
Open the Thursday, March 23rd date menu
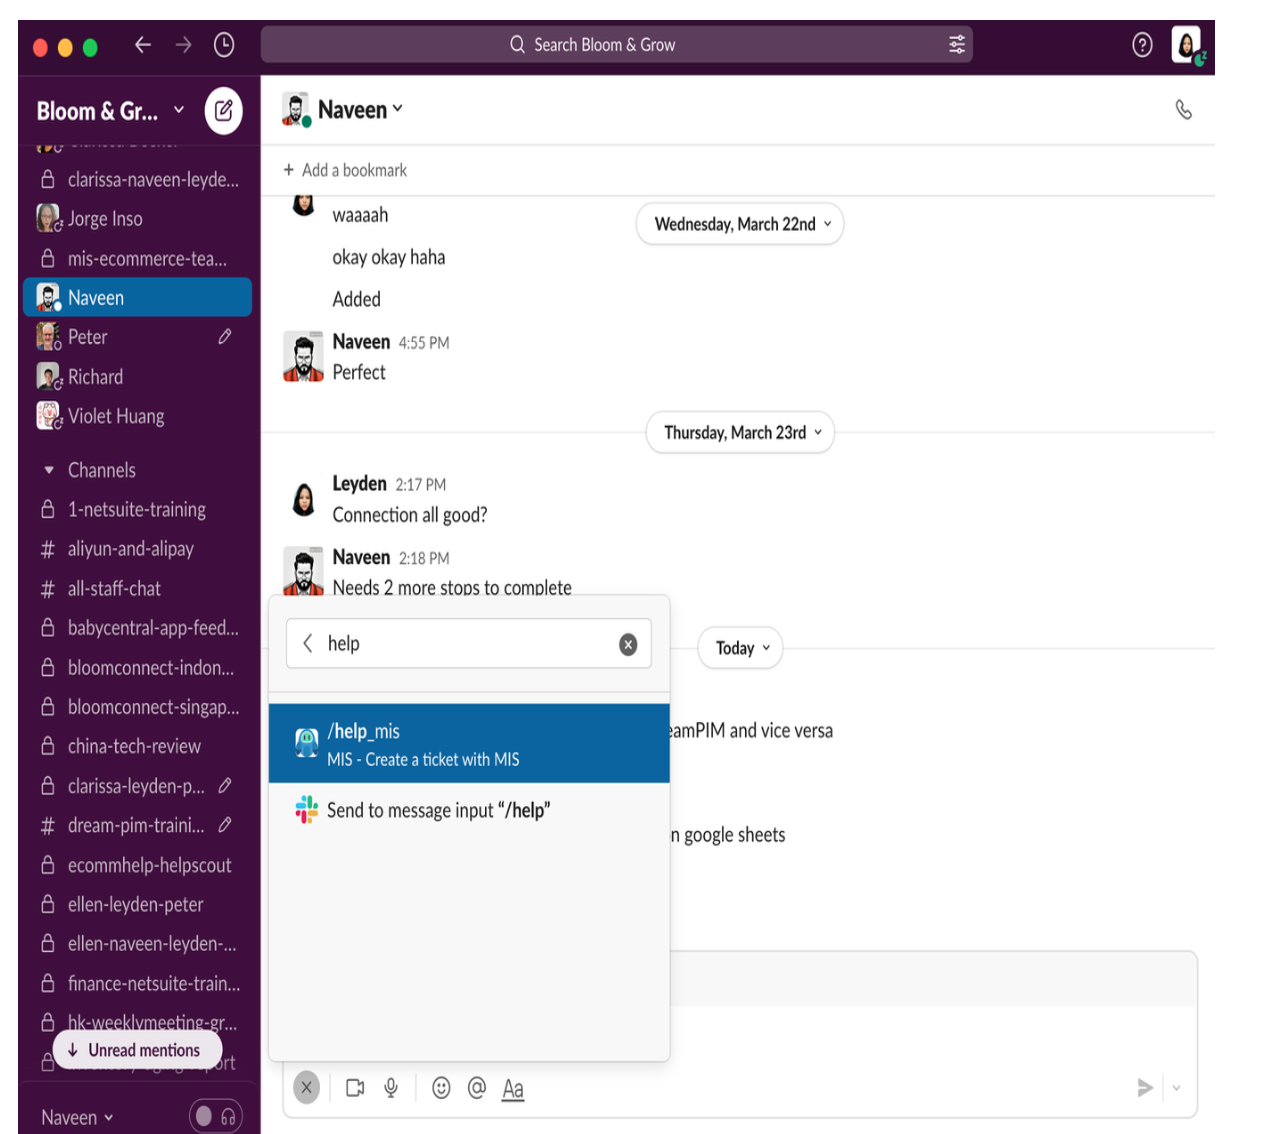coord(740,433)
